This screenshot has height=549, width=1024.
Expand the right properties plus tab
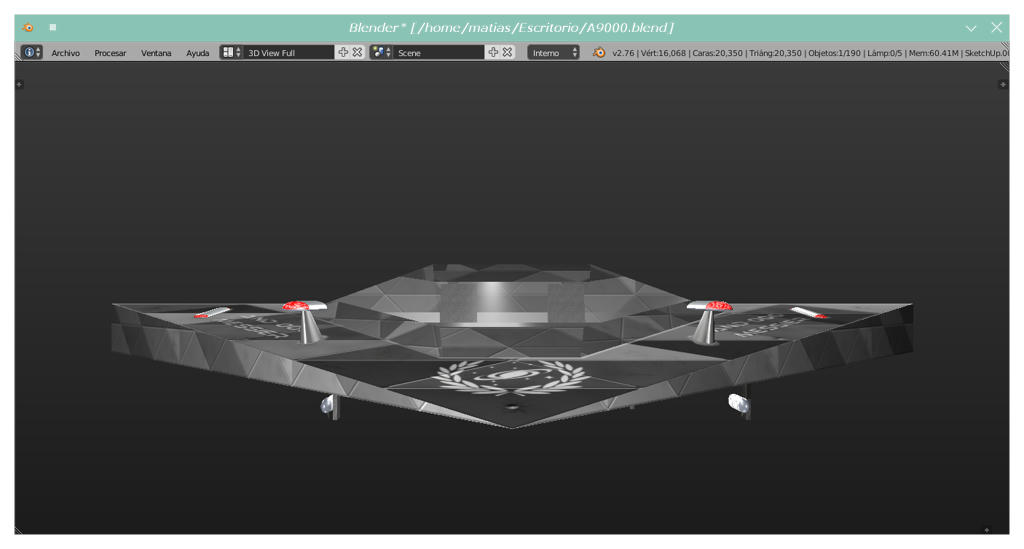coord(1003,84)
